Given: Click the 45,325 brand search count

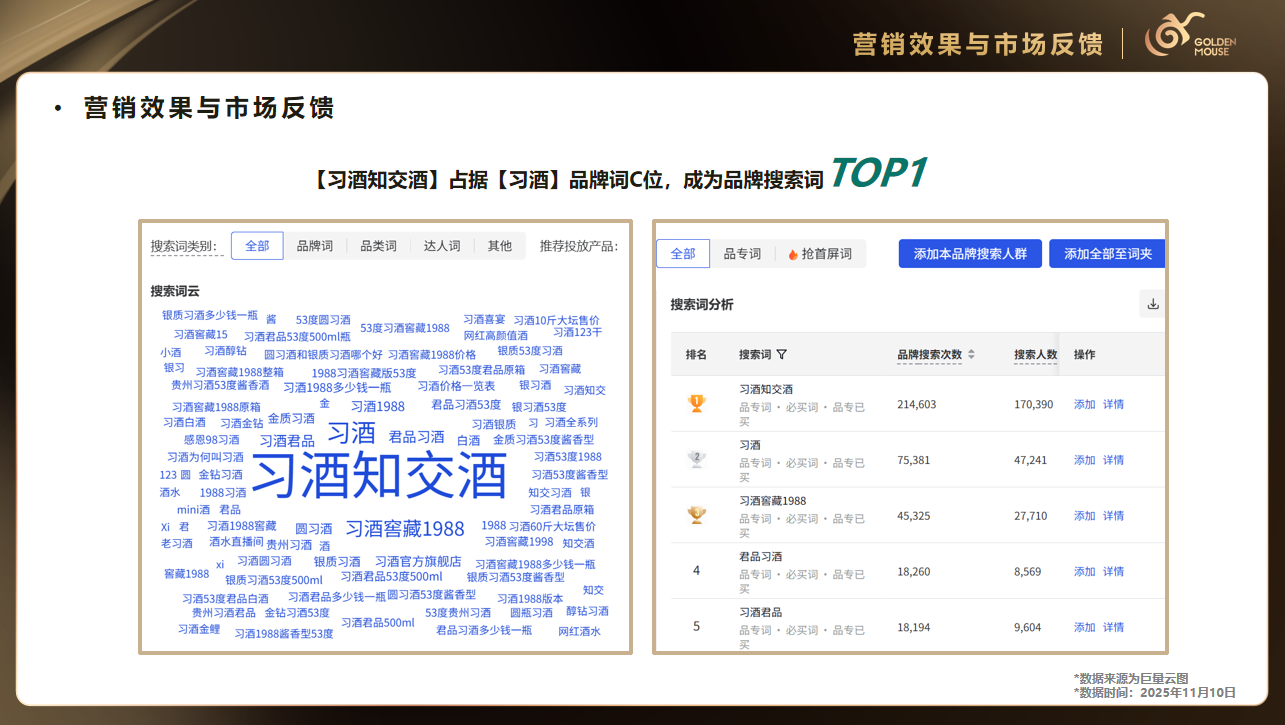Looking at the screenshot, I should (914, 516).
